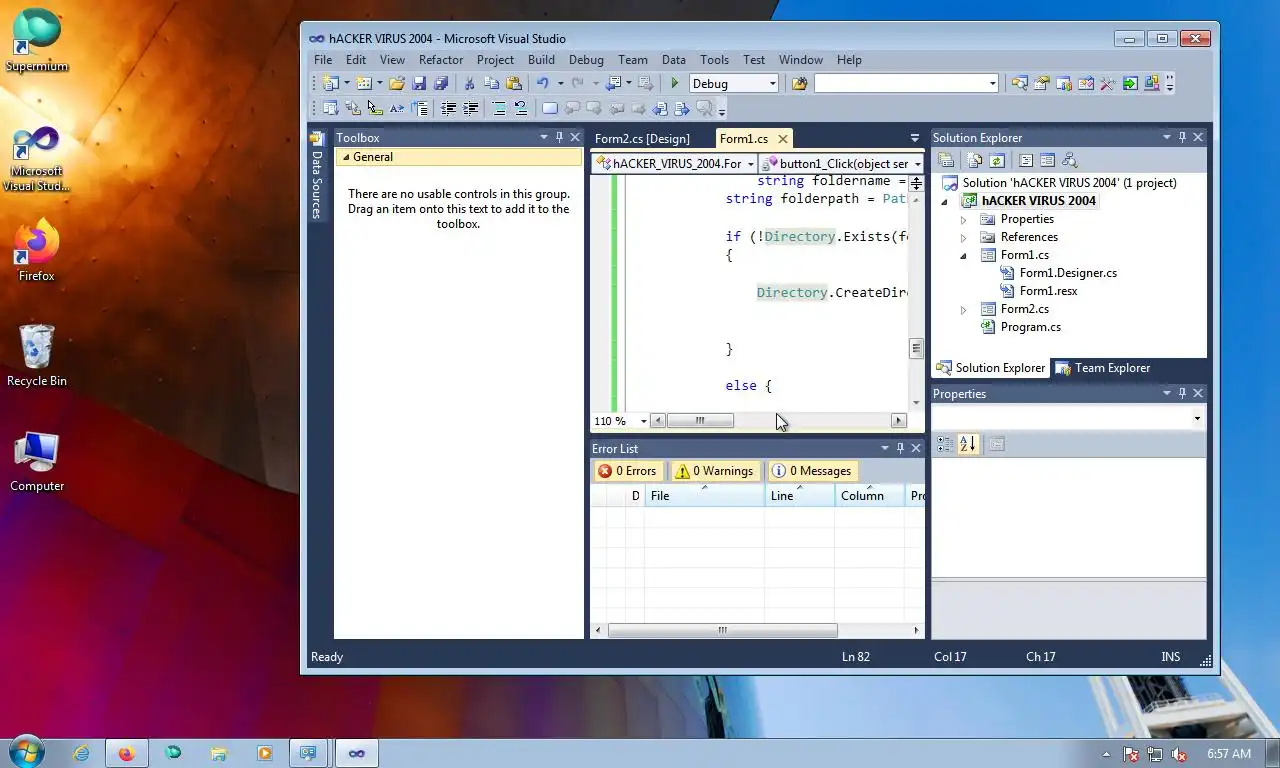This screenshot has height=768, width=1280.
Task: Click Show All Files in Solution Explorer
Action: pos(975,160)
